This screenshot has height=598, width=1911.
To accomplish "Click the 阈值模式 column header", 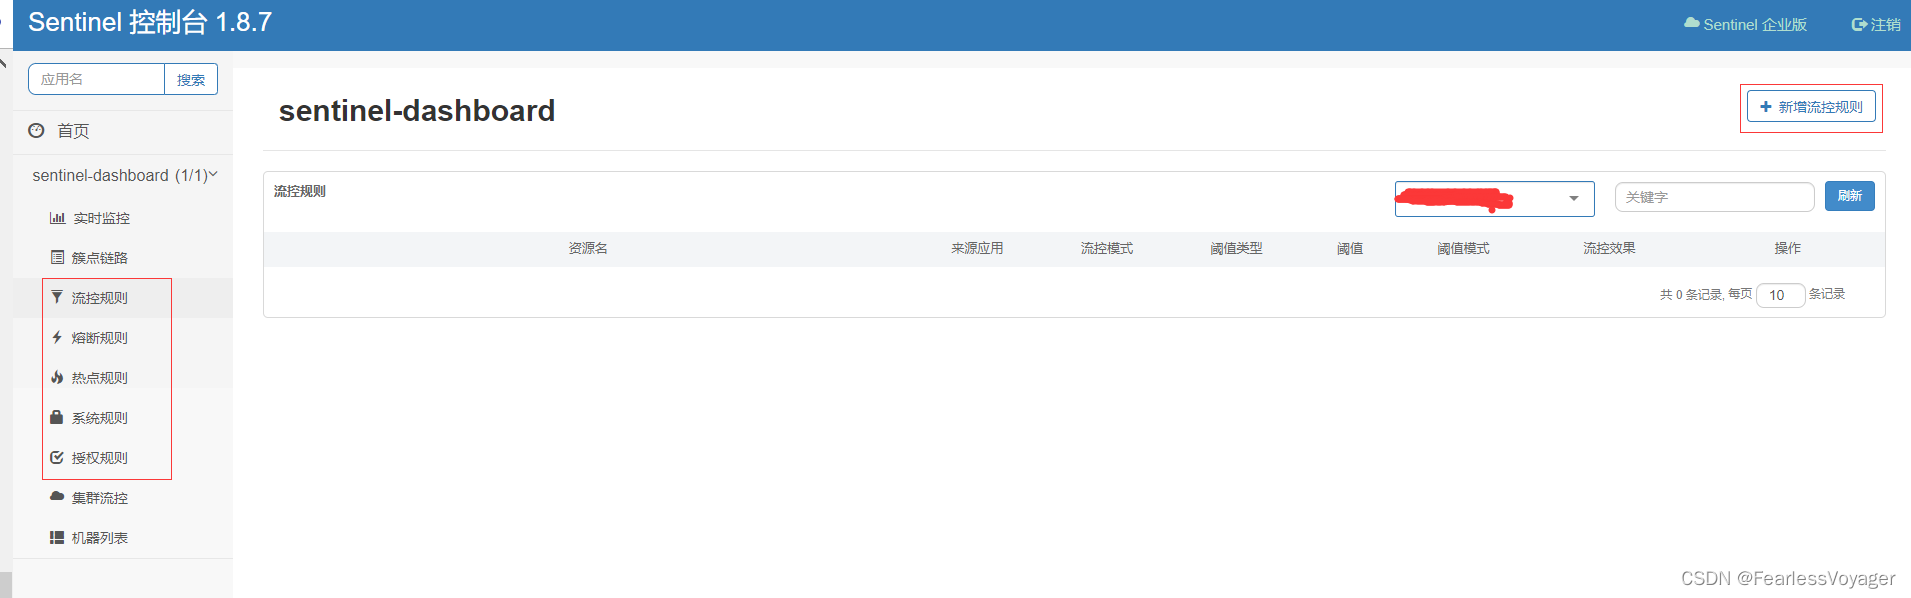I will tap(1463, 248).
